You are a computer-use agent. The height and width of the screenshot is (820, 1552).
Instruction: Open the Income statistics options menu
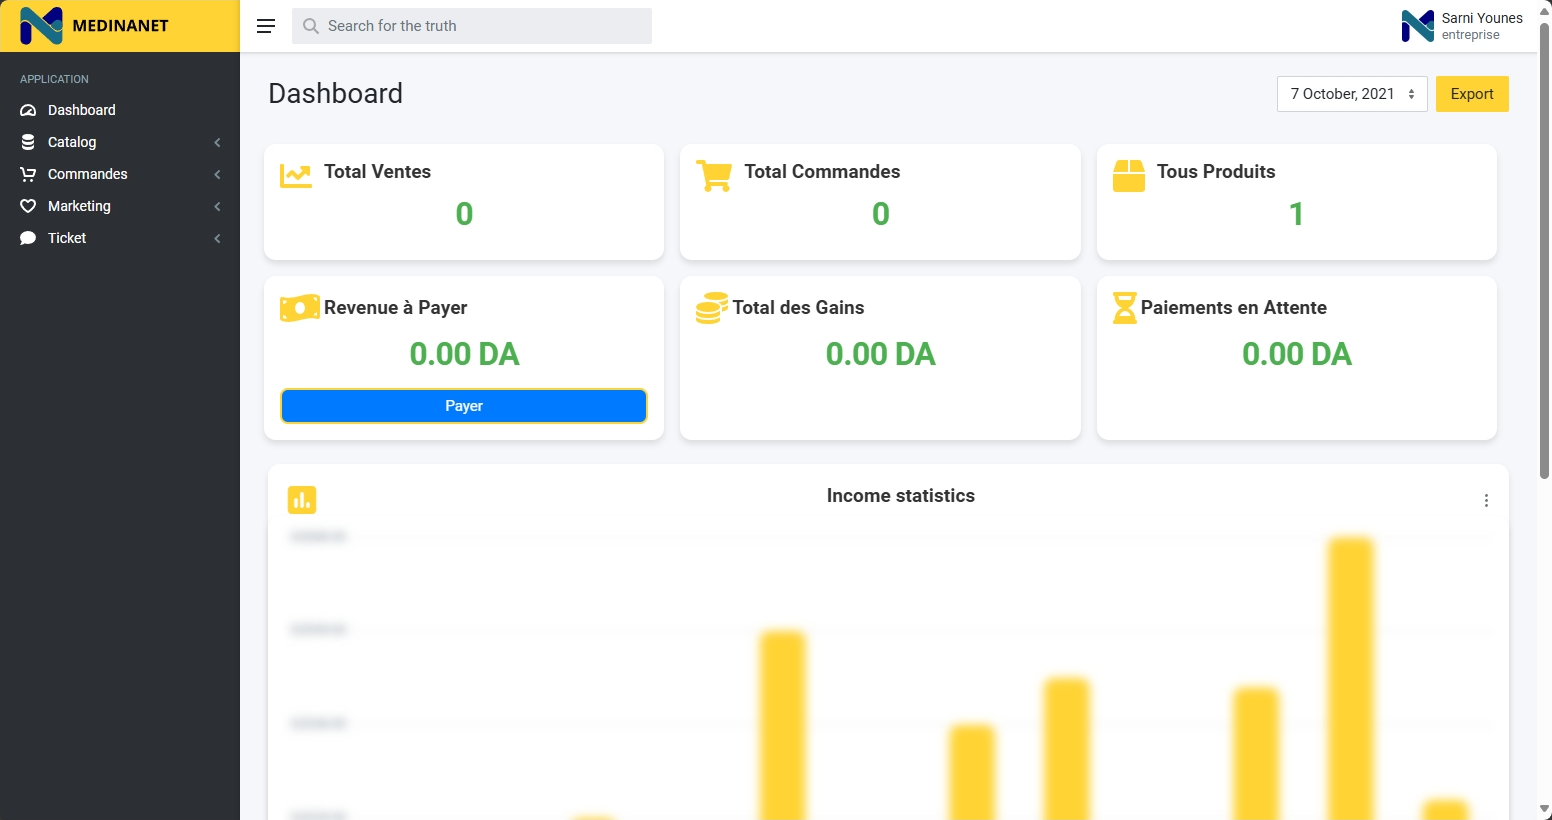pyautogui.click(x=1486, y=500)
